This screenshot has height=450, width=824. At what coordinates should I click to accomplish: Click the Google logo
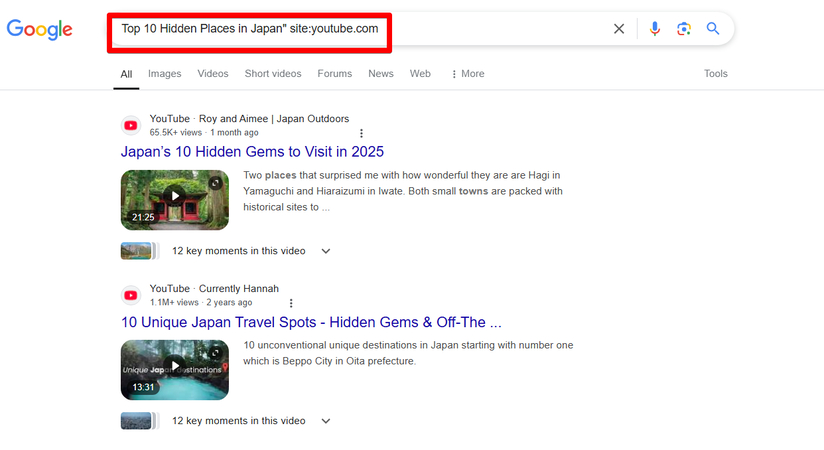[x=39, y=29]
